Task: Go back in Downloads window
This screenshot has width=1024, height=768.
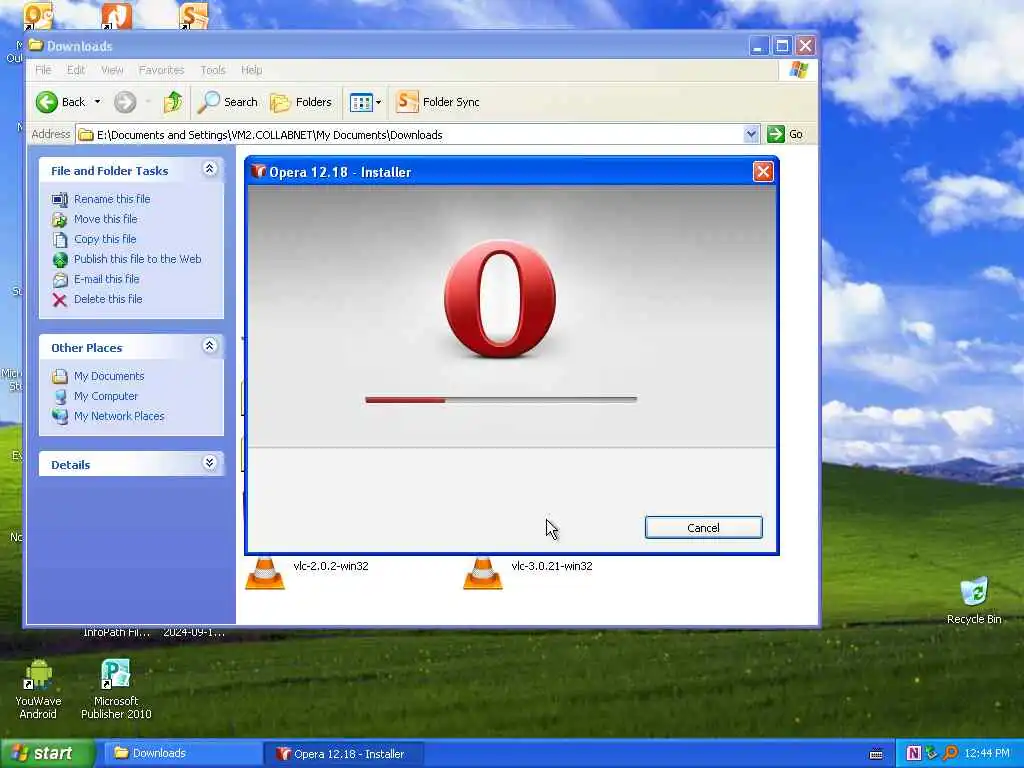Action: click(61, 102)
